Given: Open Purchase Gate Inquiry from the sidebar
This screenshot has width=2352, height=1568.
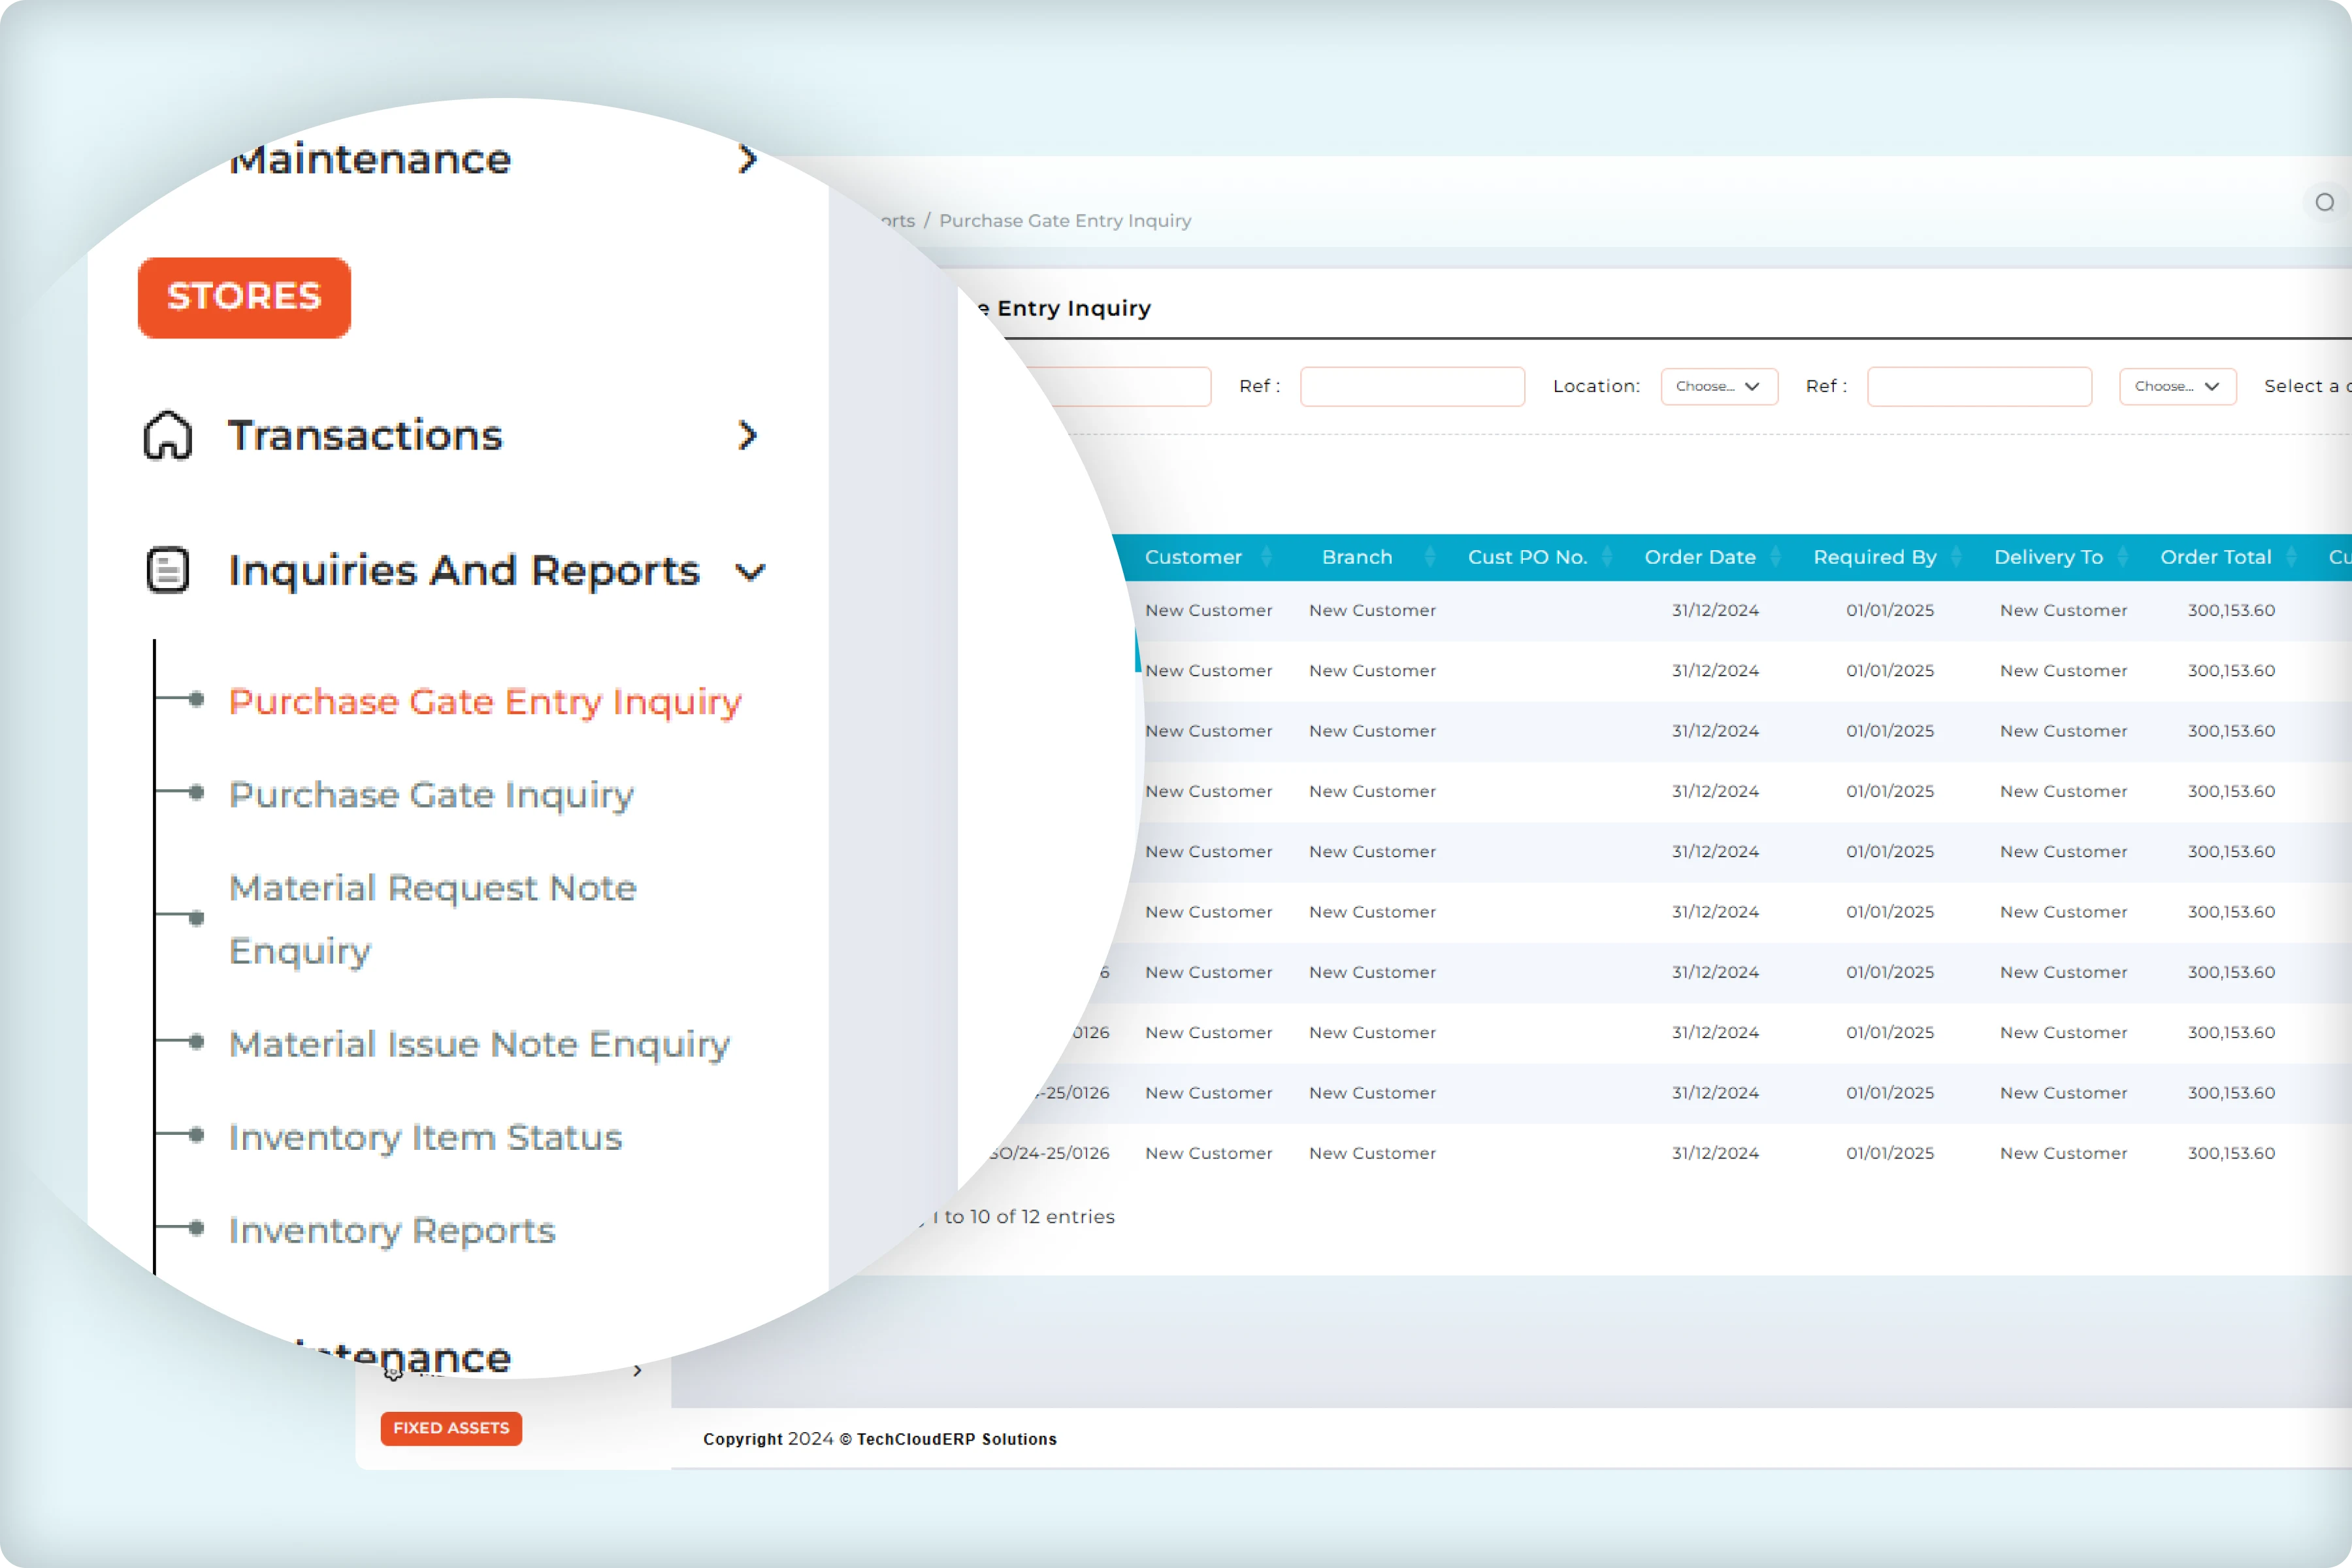Looking at the screenshot, I should (x=431, y=795).
